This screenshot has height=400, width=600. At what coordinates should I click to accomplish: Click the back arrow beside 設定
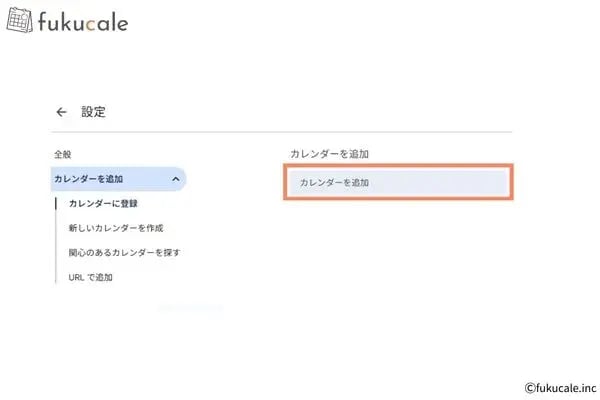[x=62, y=112]
